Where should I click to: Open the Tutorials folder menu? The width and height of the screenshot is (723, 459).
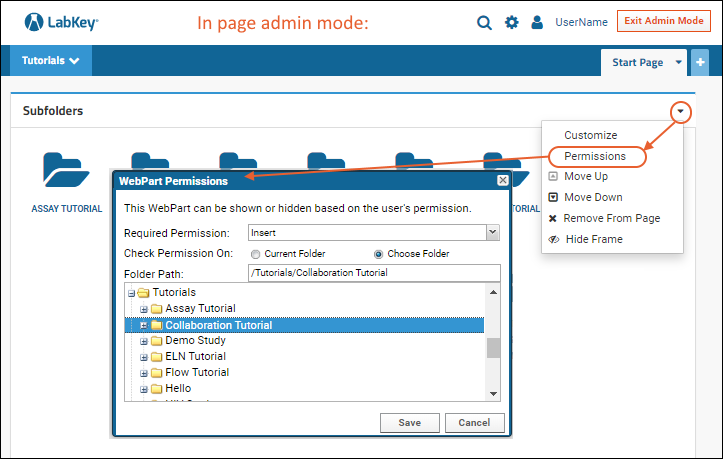click(50, 60)
